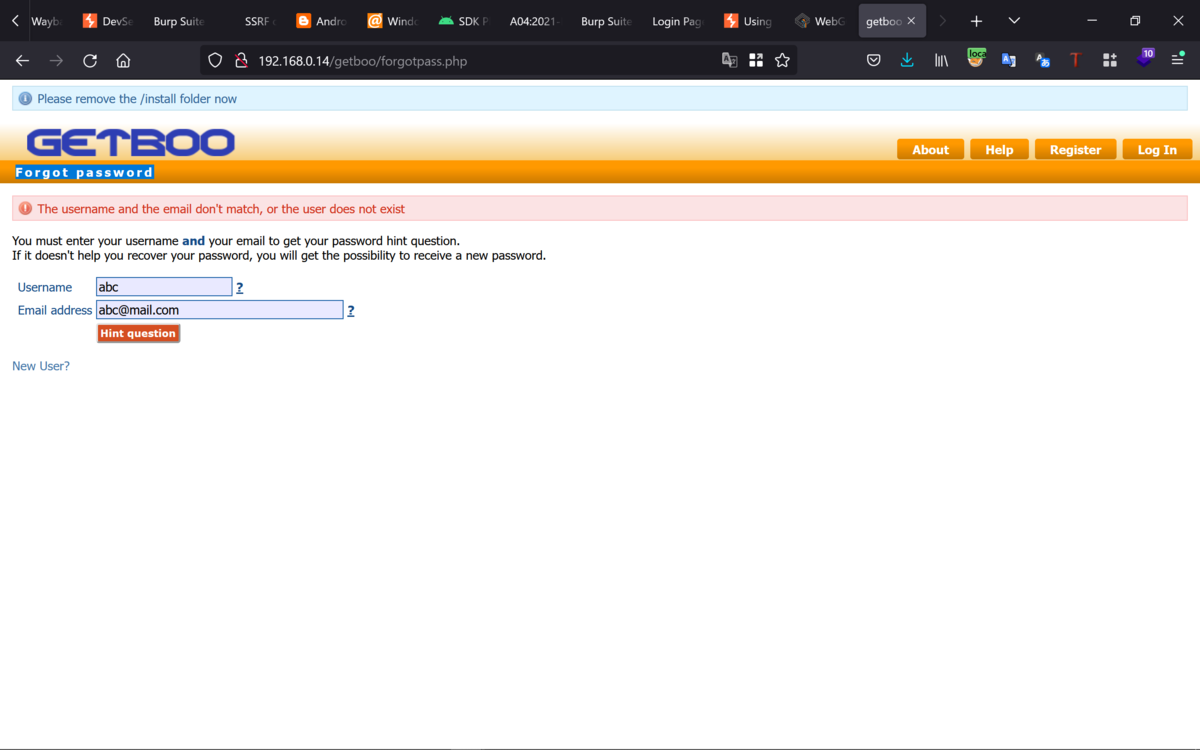
Task: Click the address bar URL
Action: point(362,61)
